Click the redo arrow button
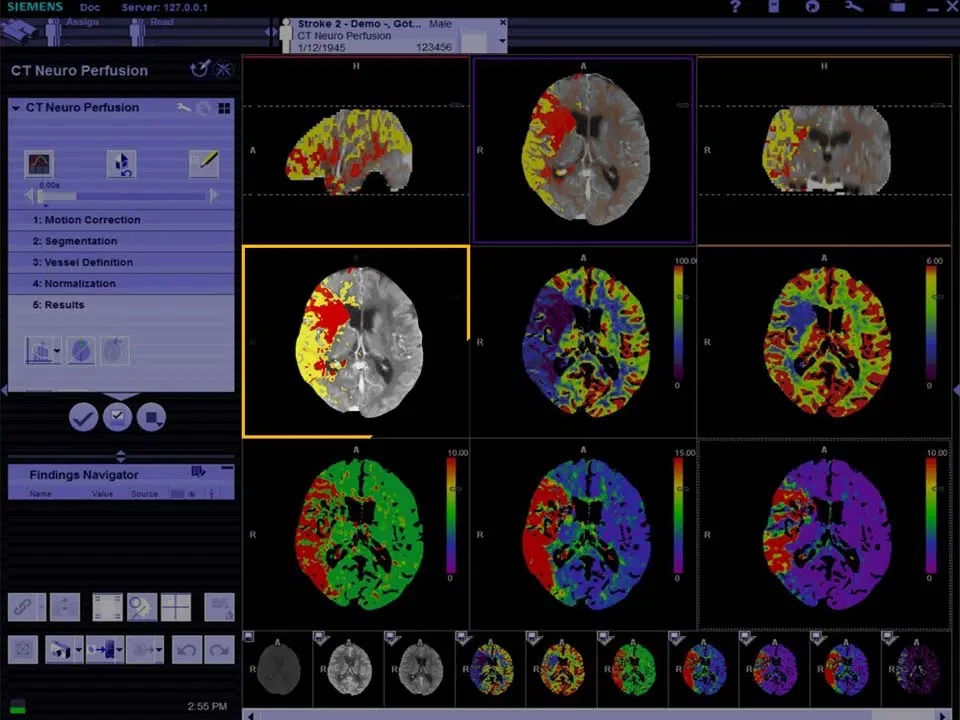 (219, 650)
